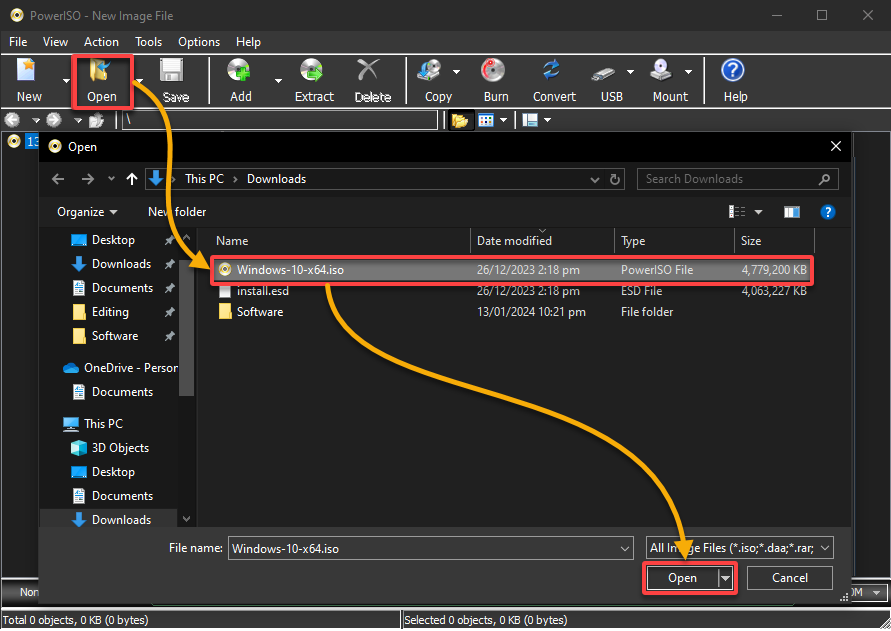Click the USB drive toolbar icon
Image resolution: width=891 pixels, height=631 pixels.
(603, 73)
